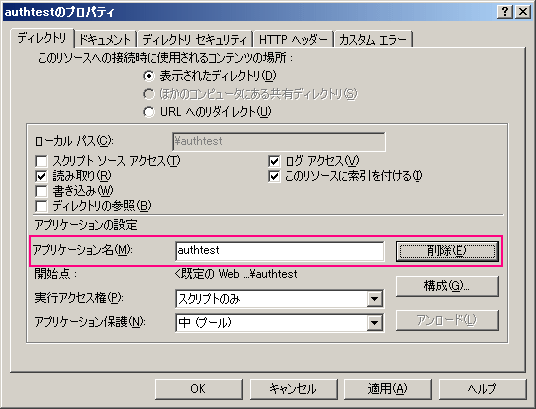The image size is (536, 409).
Task: Expand the アプリケーション保護 dropdown arrow
Action: (x=375, y=322)
